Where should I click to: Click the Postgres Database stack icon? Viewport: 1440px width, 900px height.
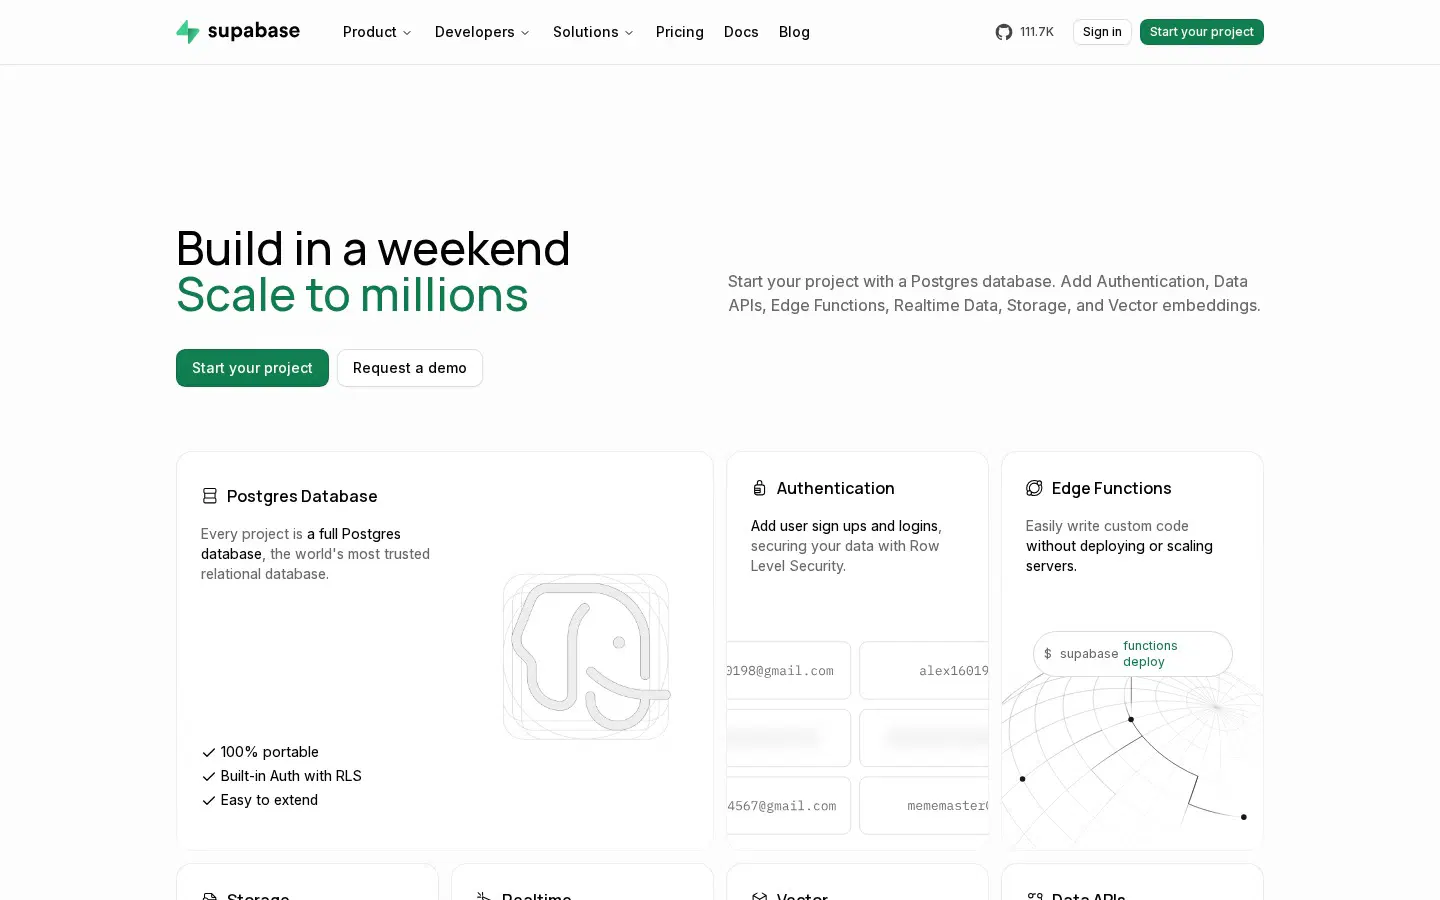click(x=210, y=496)
